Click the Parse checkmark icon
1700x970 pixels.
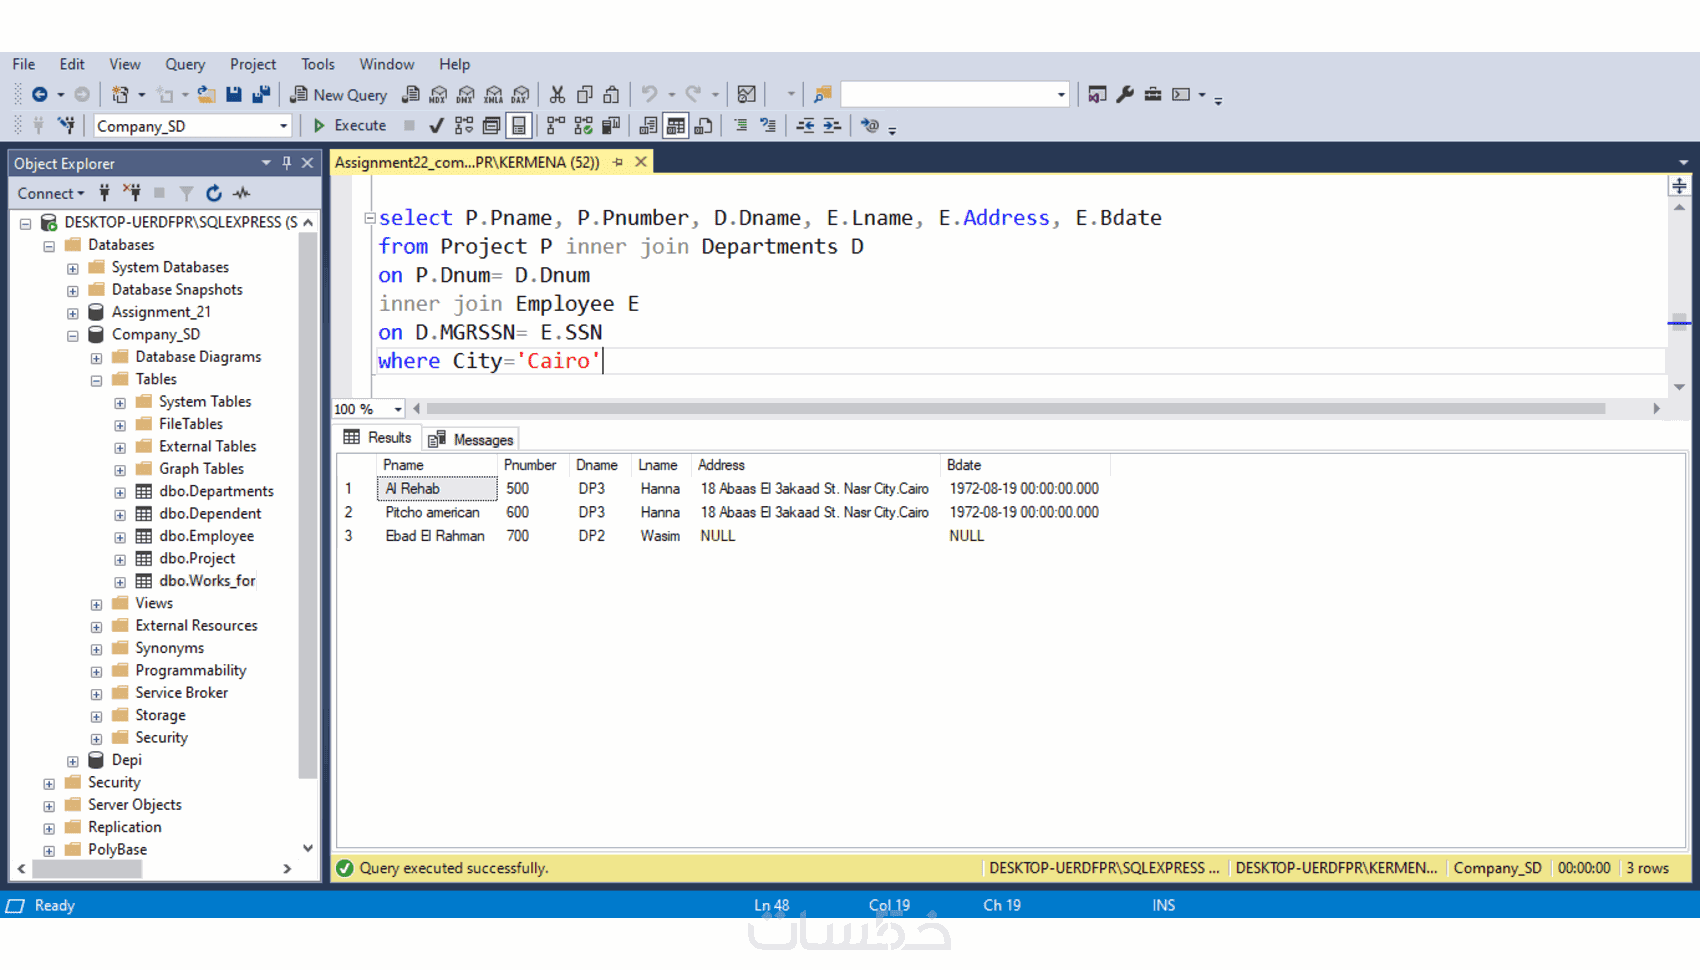[436, 125]
